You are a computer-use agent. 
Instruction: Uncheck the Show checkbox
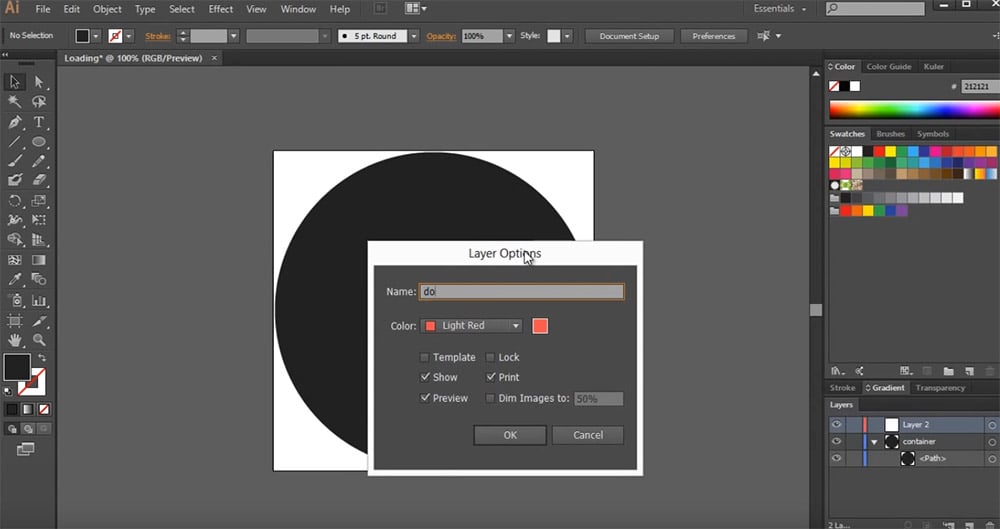click(x=425, y=377)
